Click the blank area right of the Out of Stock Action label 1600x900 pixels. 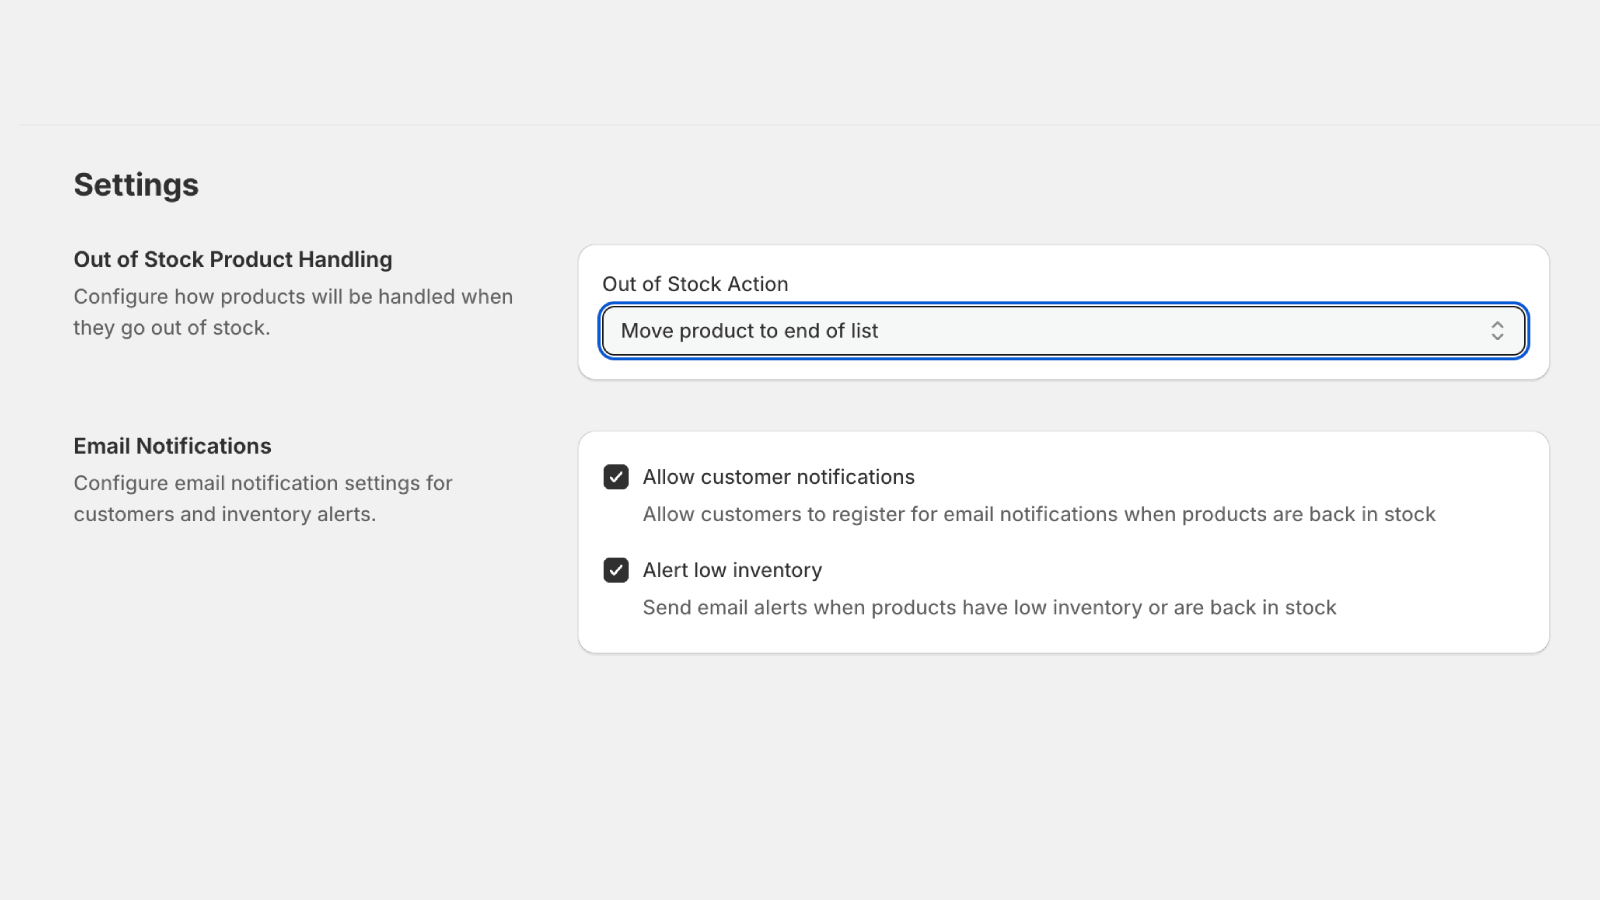pos(1150,284)
